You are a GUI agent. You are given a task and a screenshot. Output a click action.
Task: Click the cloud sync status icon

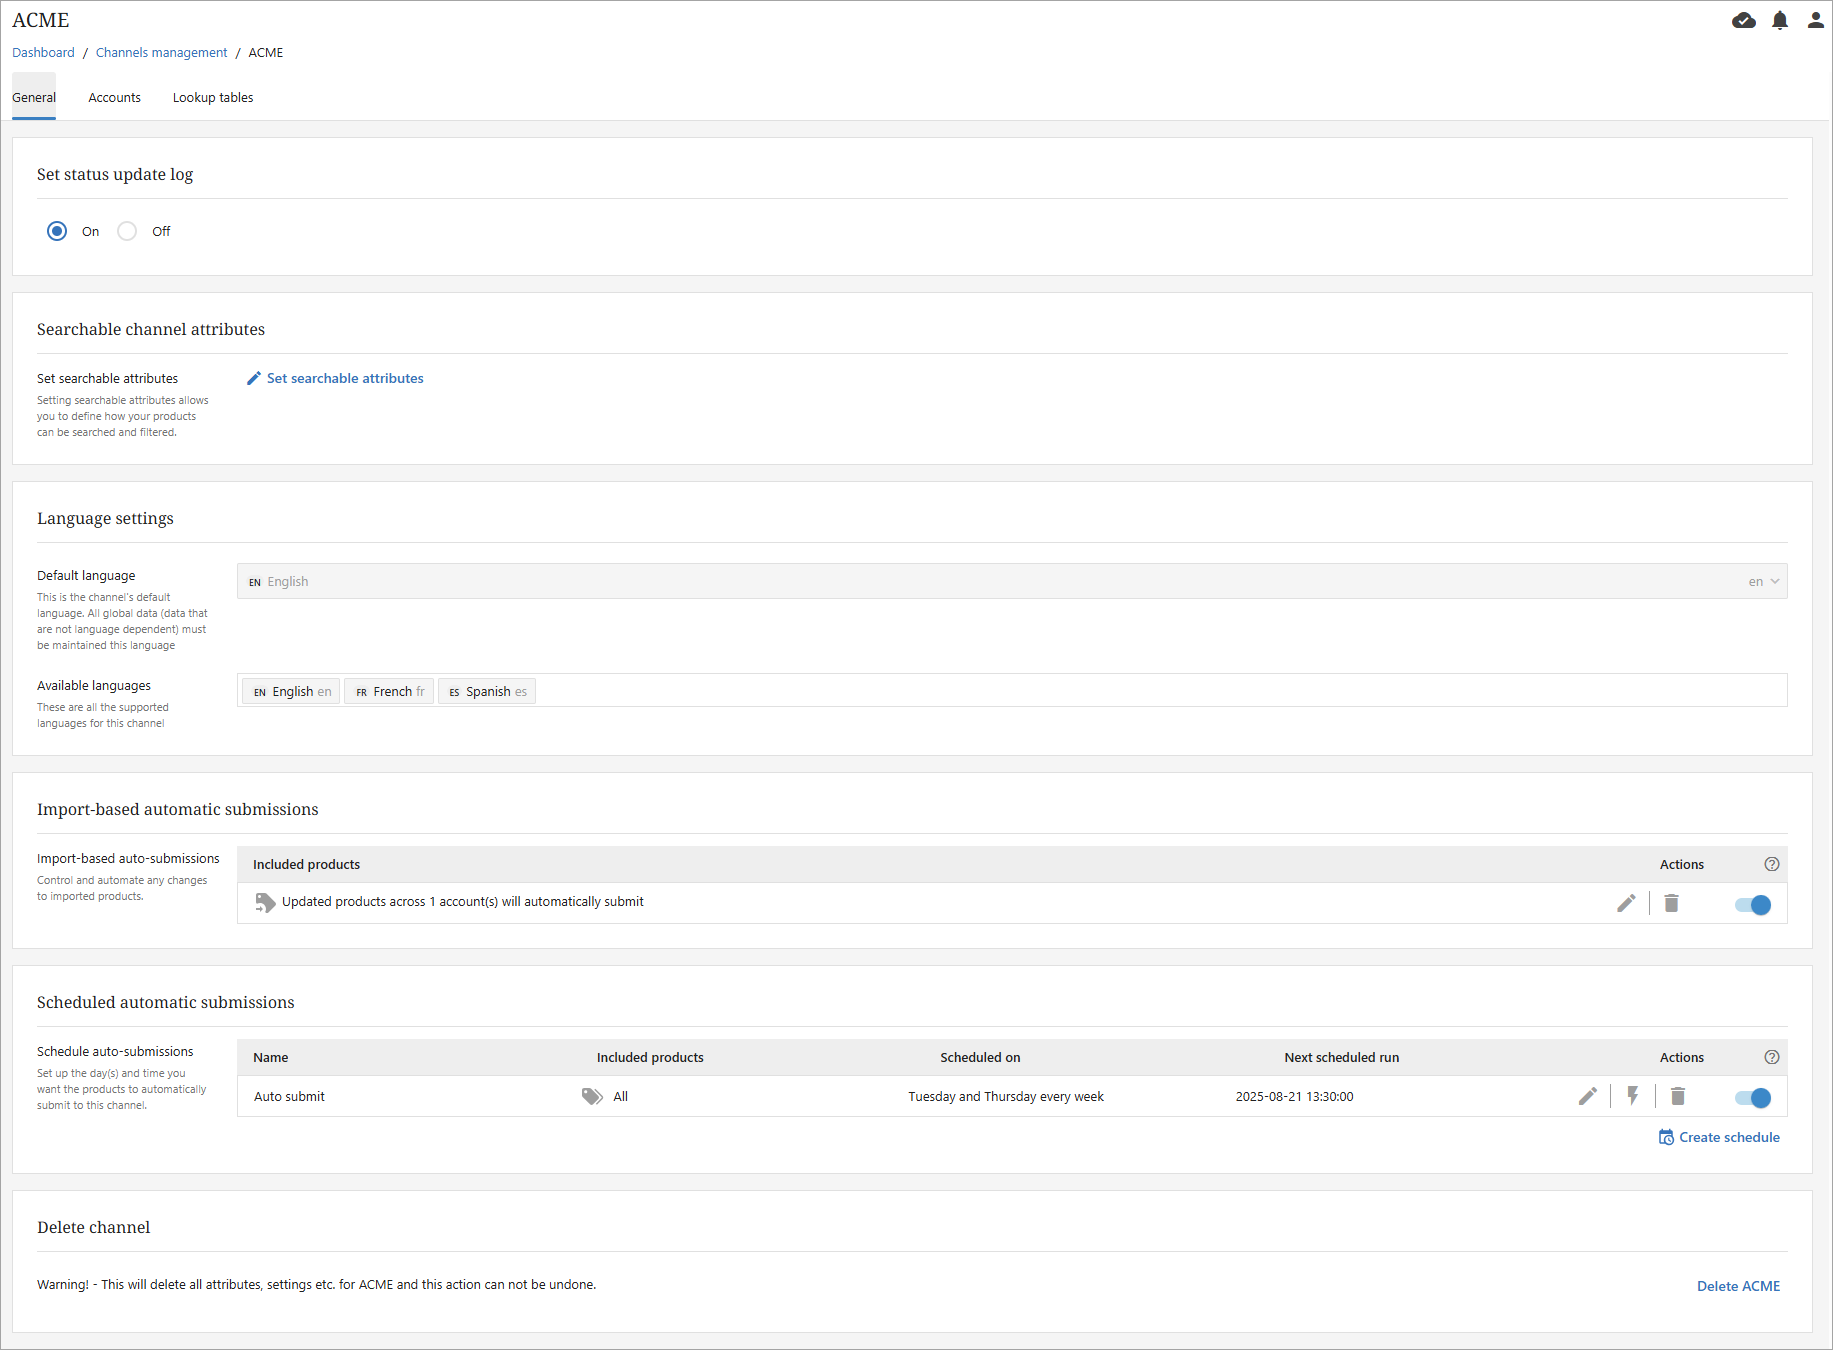click(x=1743, y=21)
